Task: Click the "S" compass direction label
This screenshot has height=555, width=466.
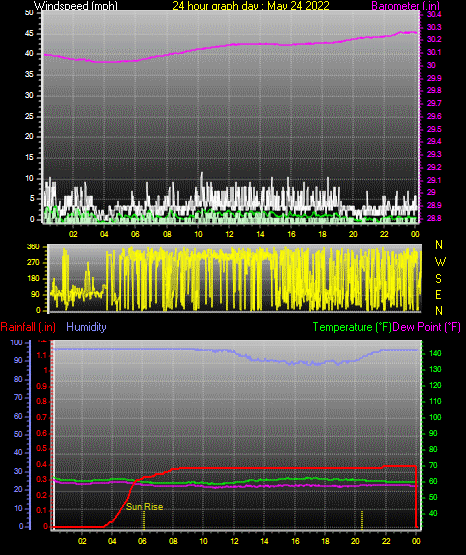Action: (438, 279)
